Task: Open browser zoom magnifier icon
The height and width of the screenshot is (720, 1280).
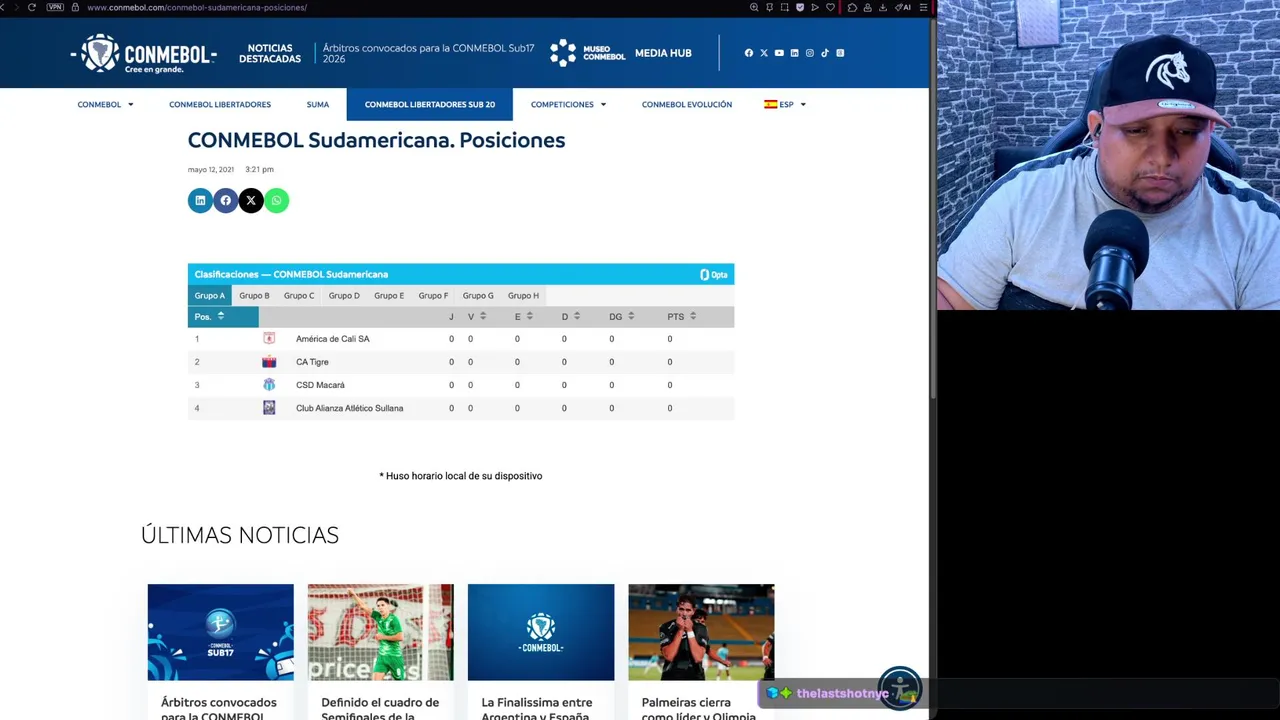Action: pyautogui.click(x=754, y=7)
